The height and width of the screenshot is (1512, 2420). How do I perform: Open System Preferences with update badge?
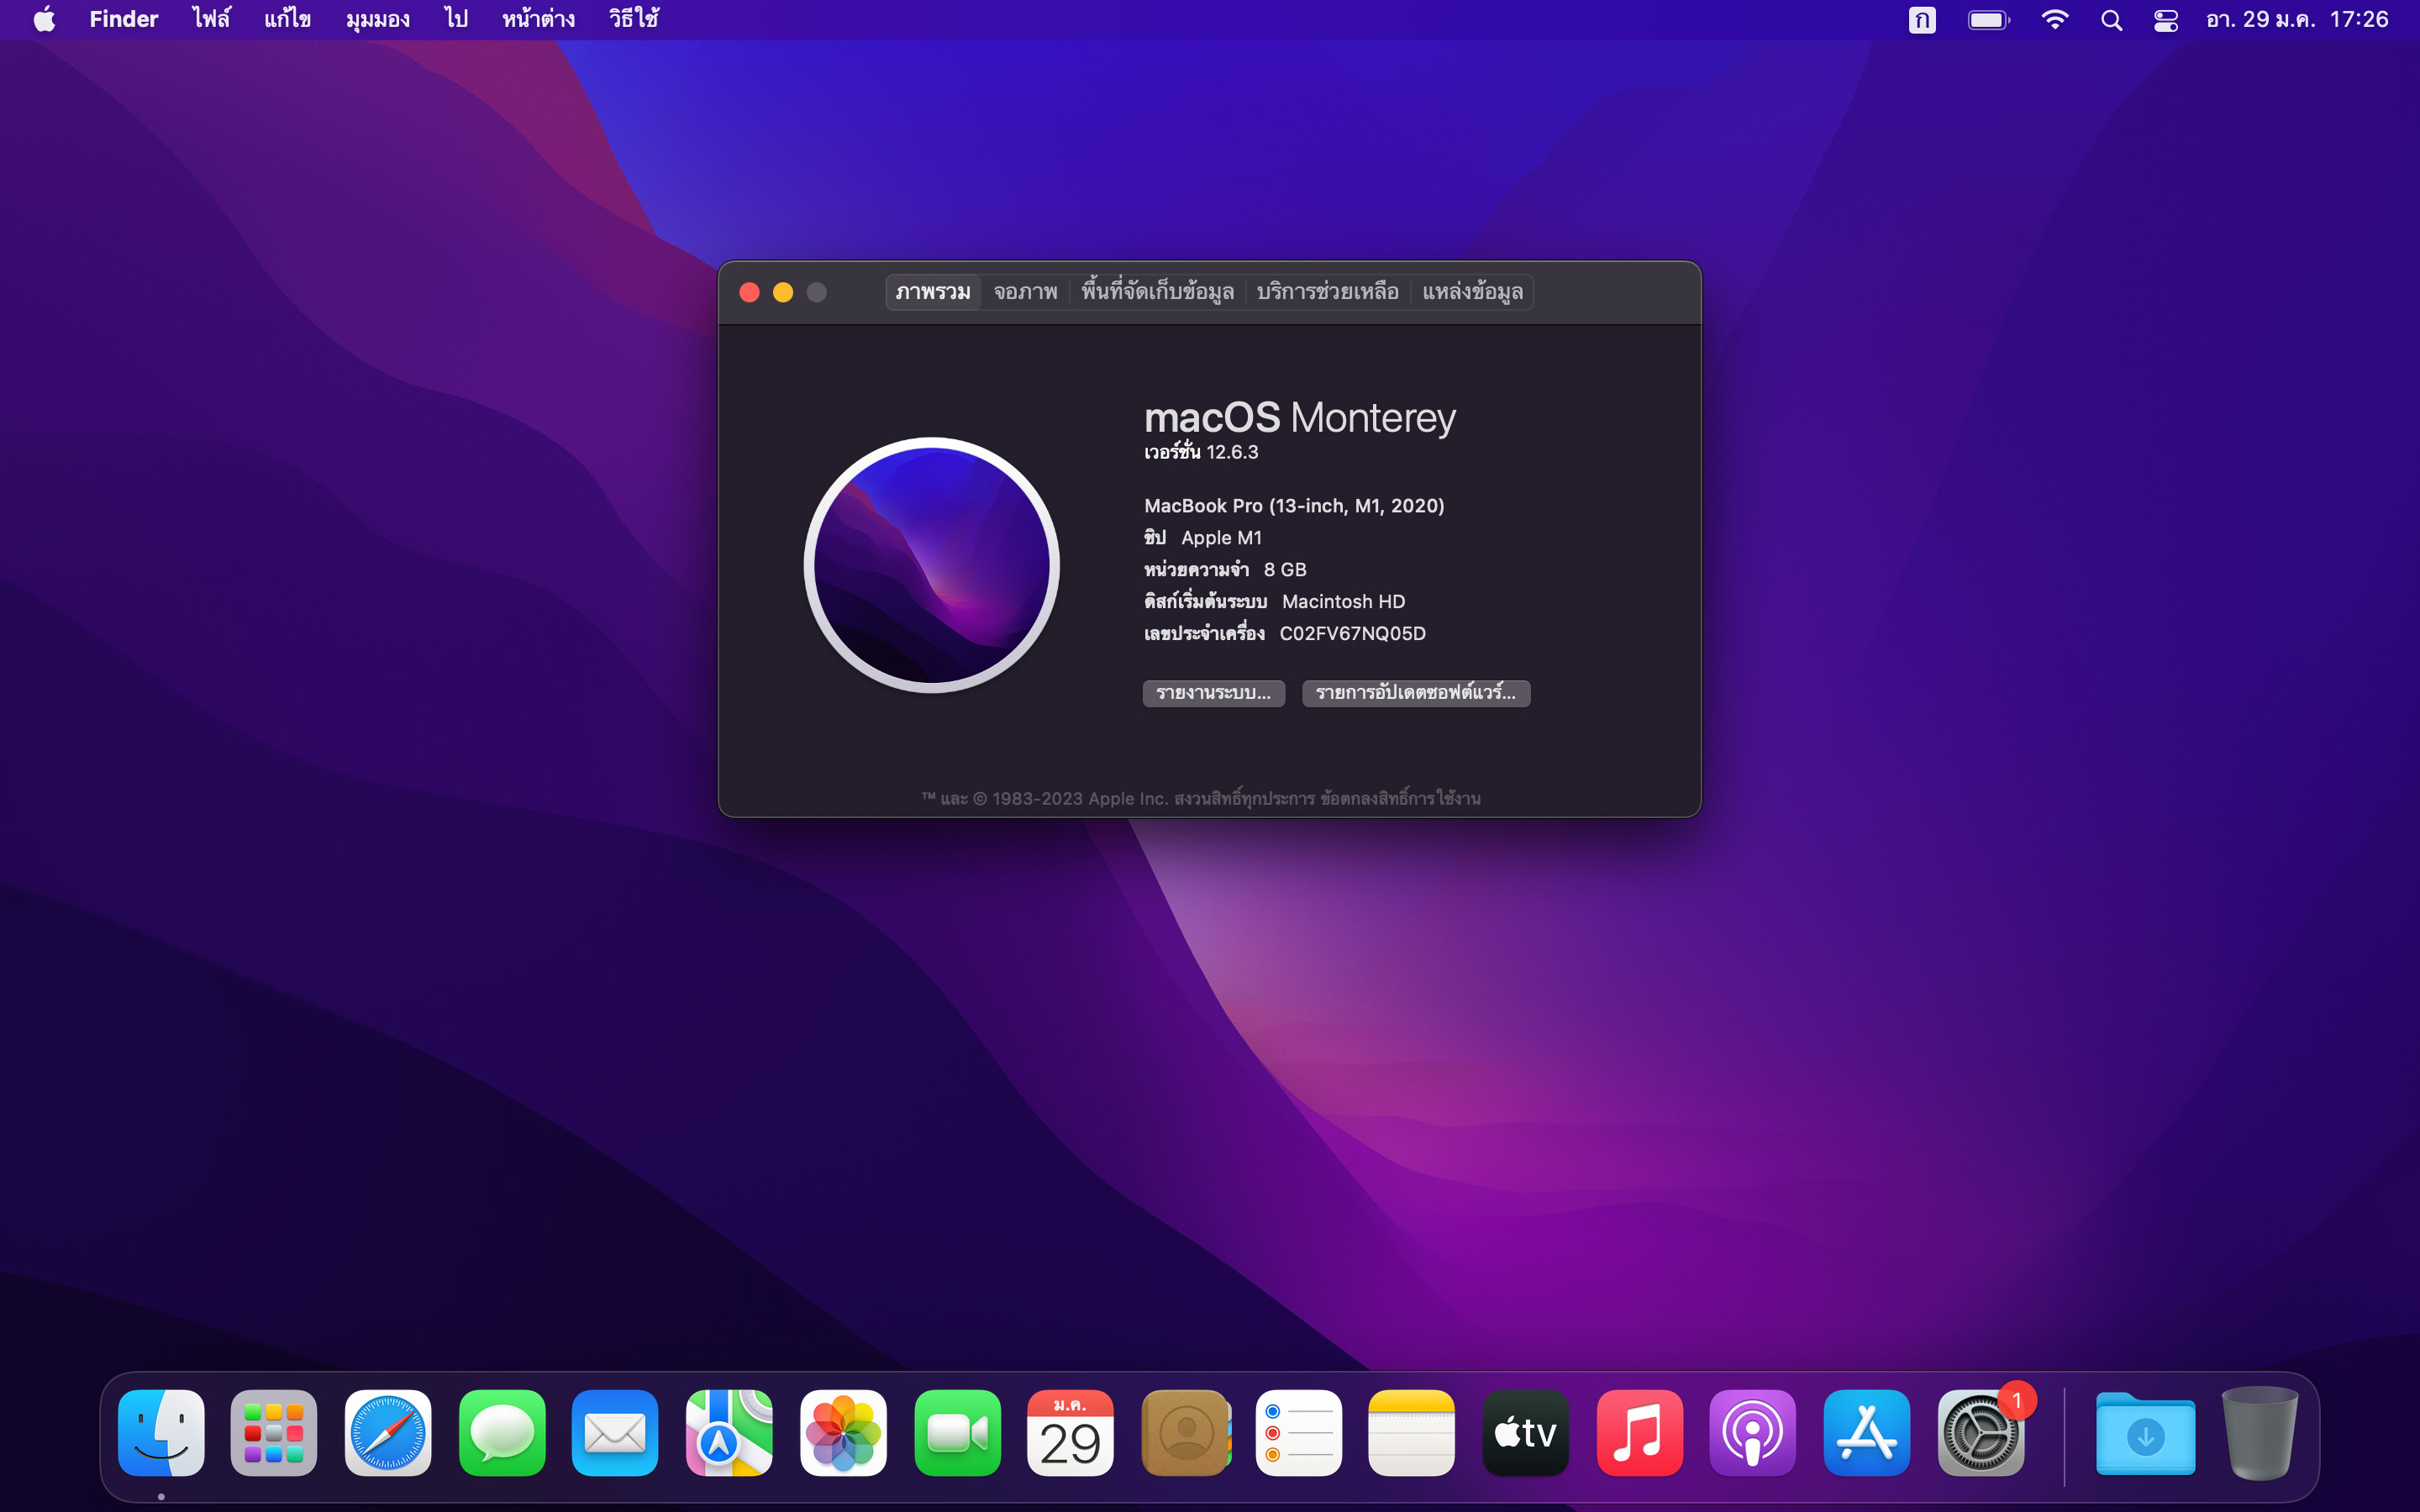pos(1980,1433)
